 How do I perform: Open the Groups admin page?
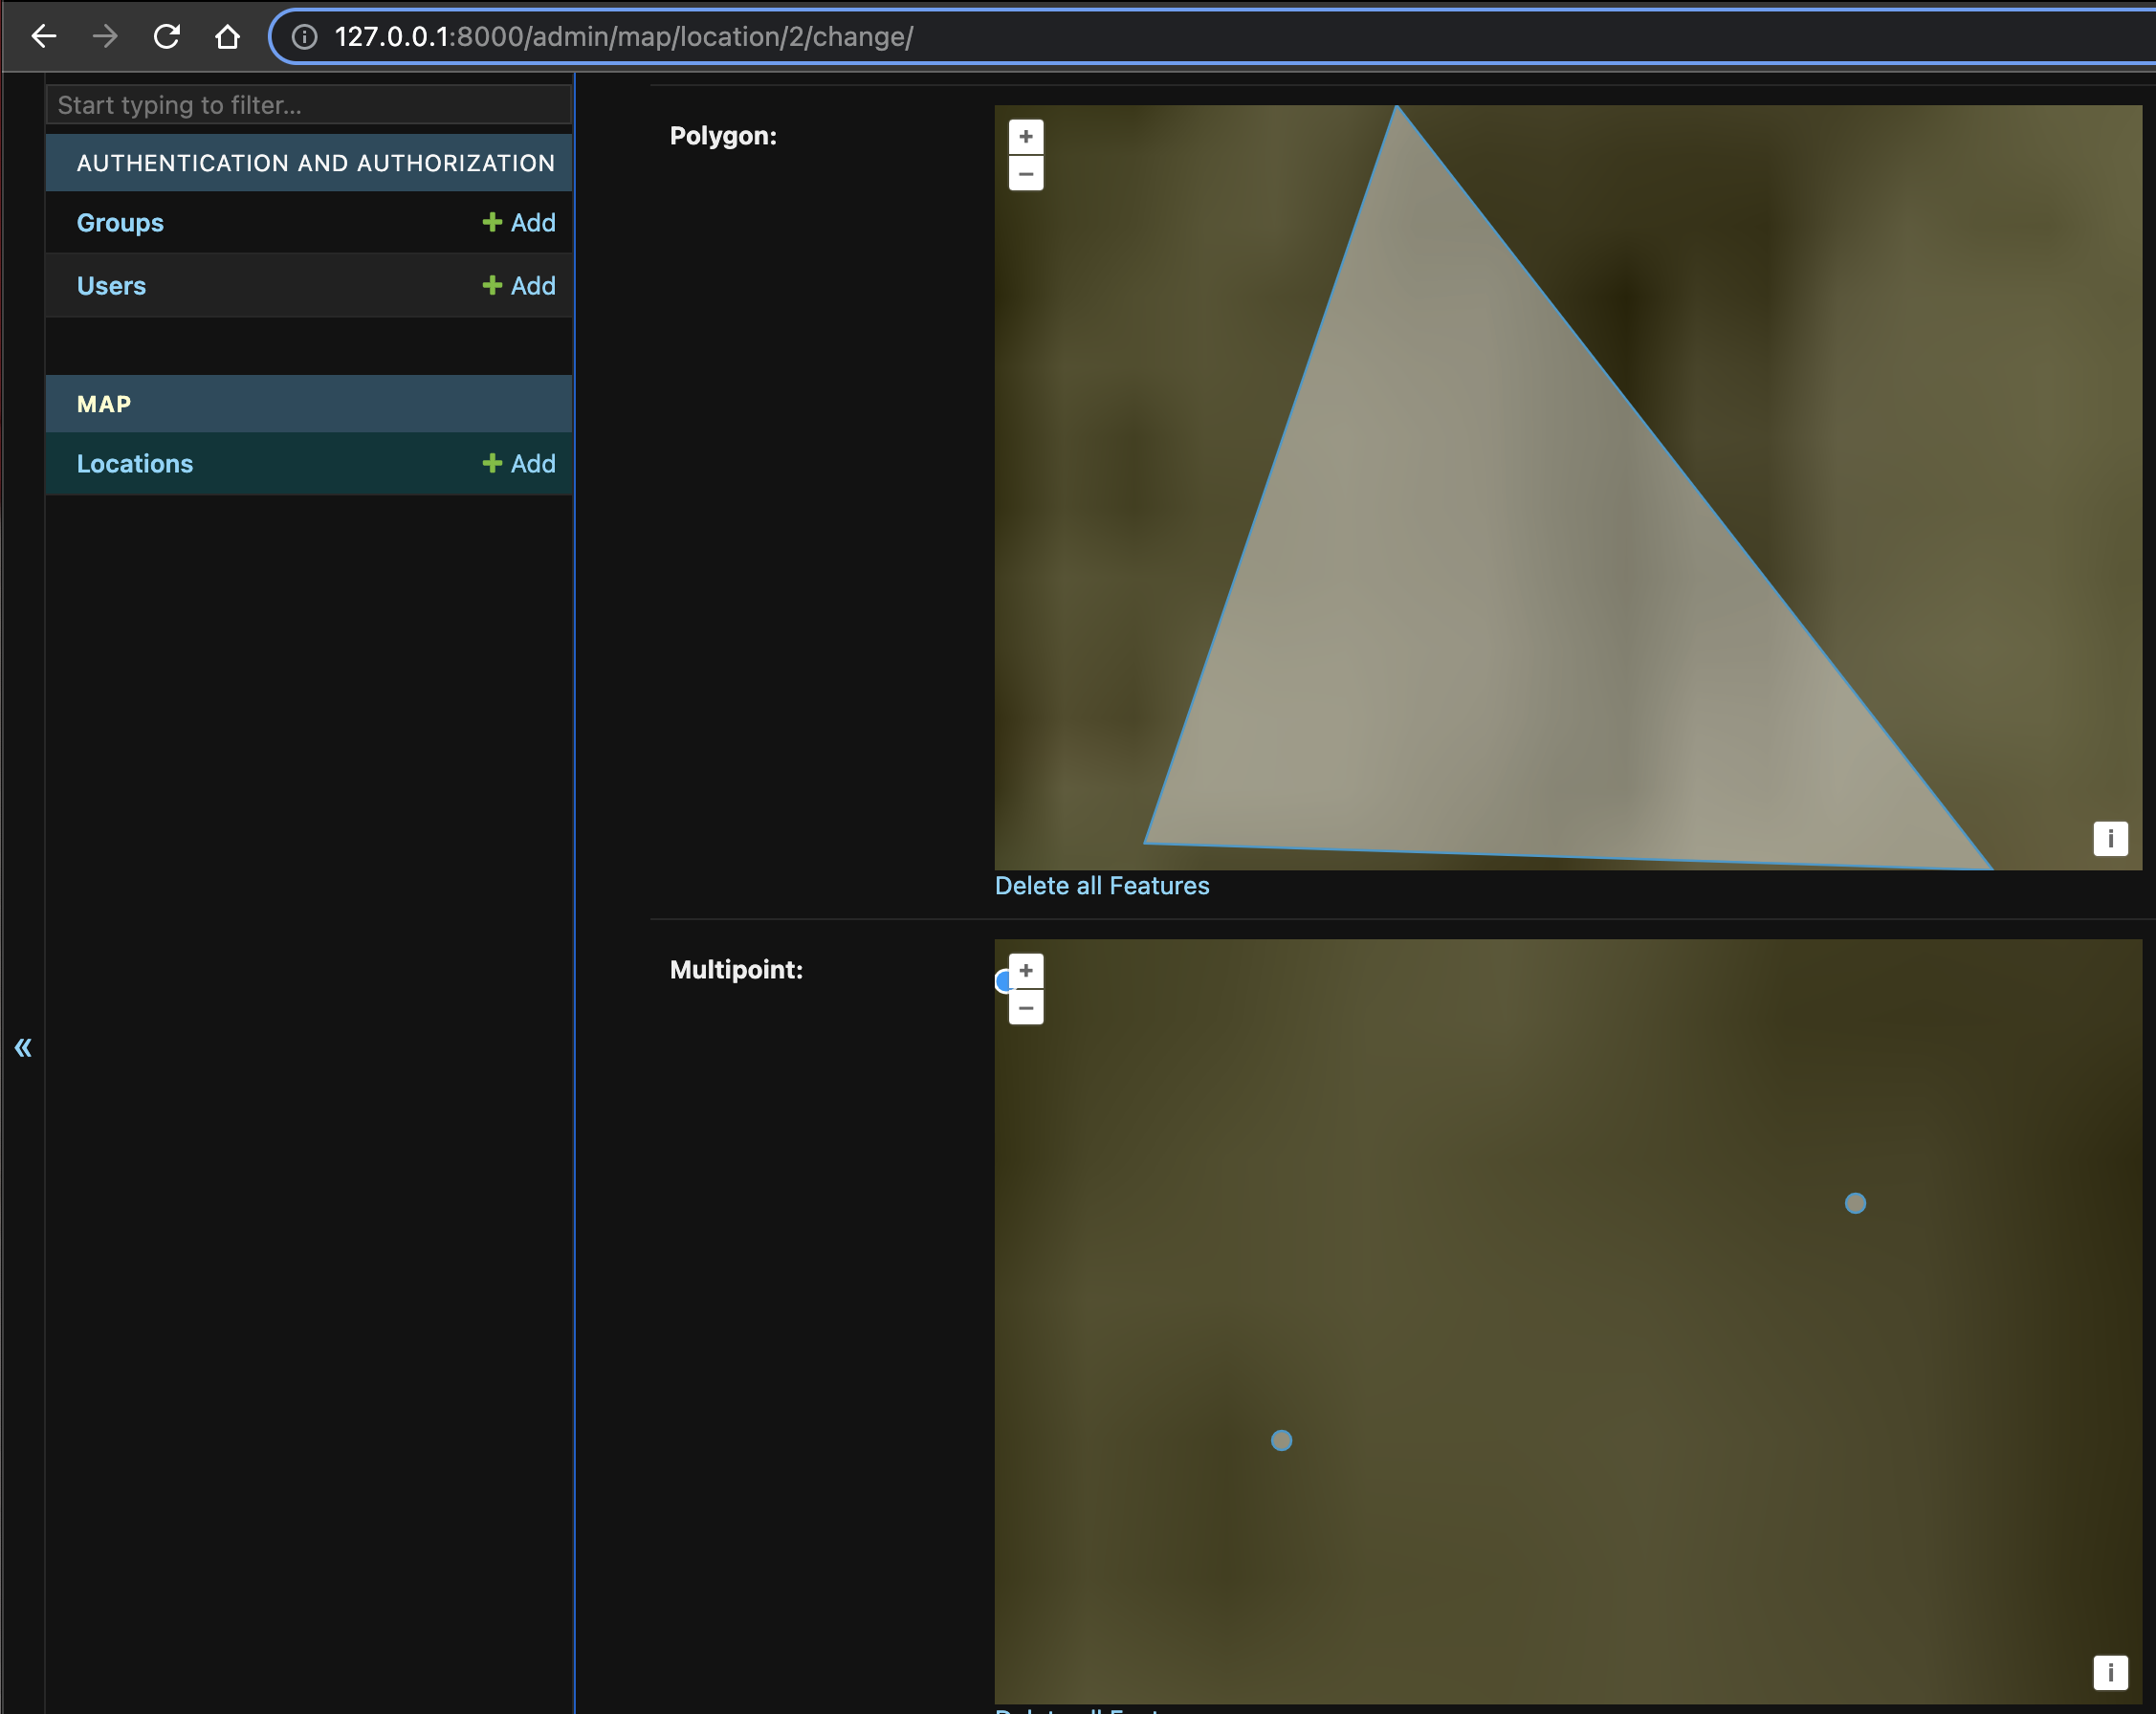point(120,223)
